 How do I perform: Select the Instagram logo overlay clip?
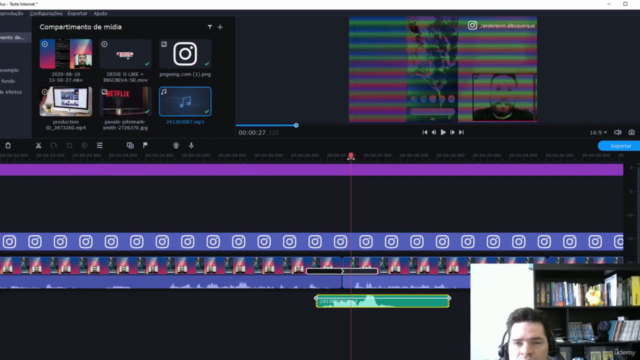point(311,242)
